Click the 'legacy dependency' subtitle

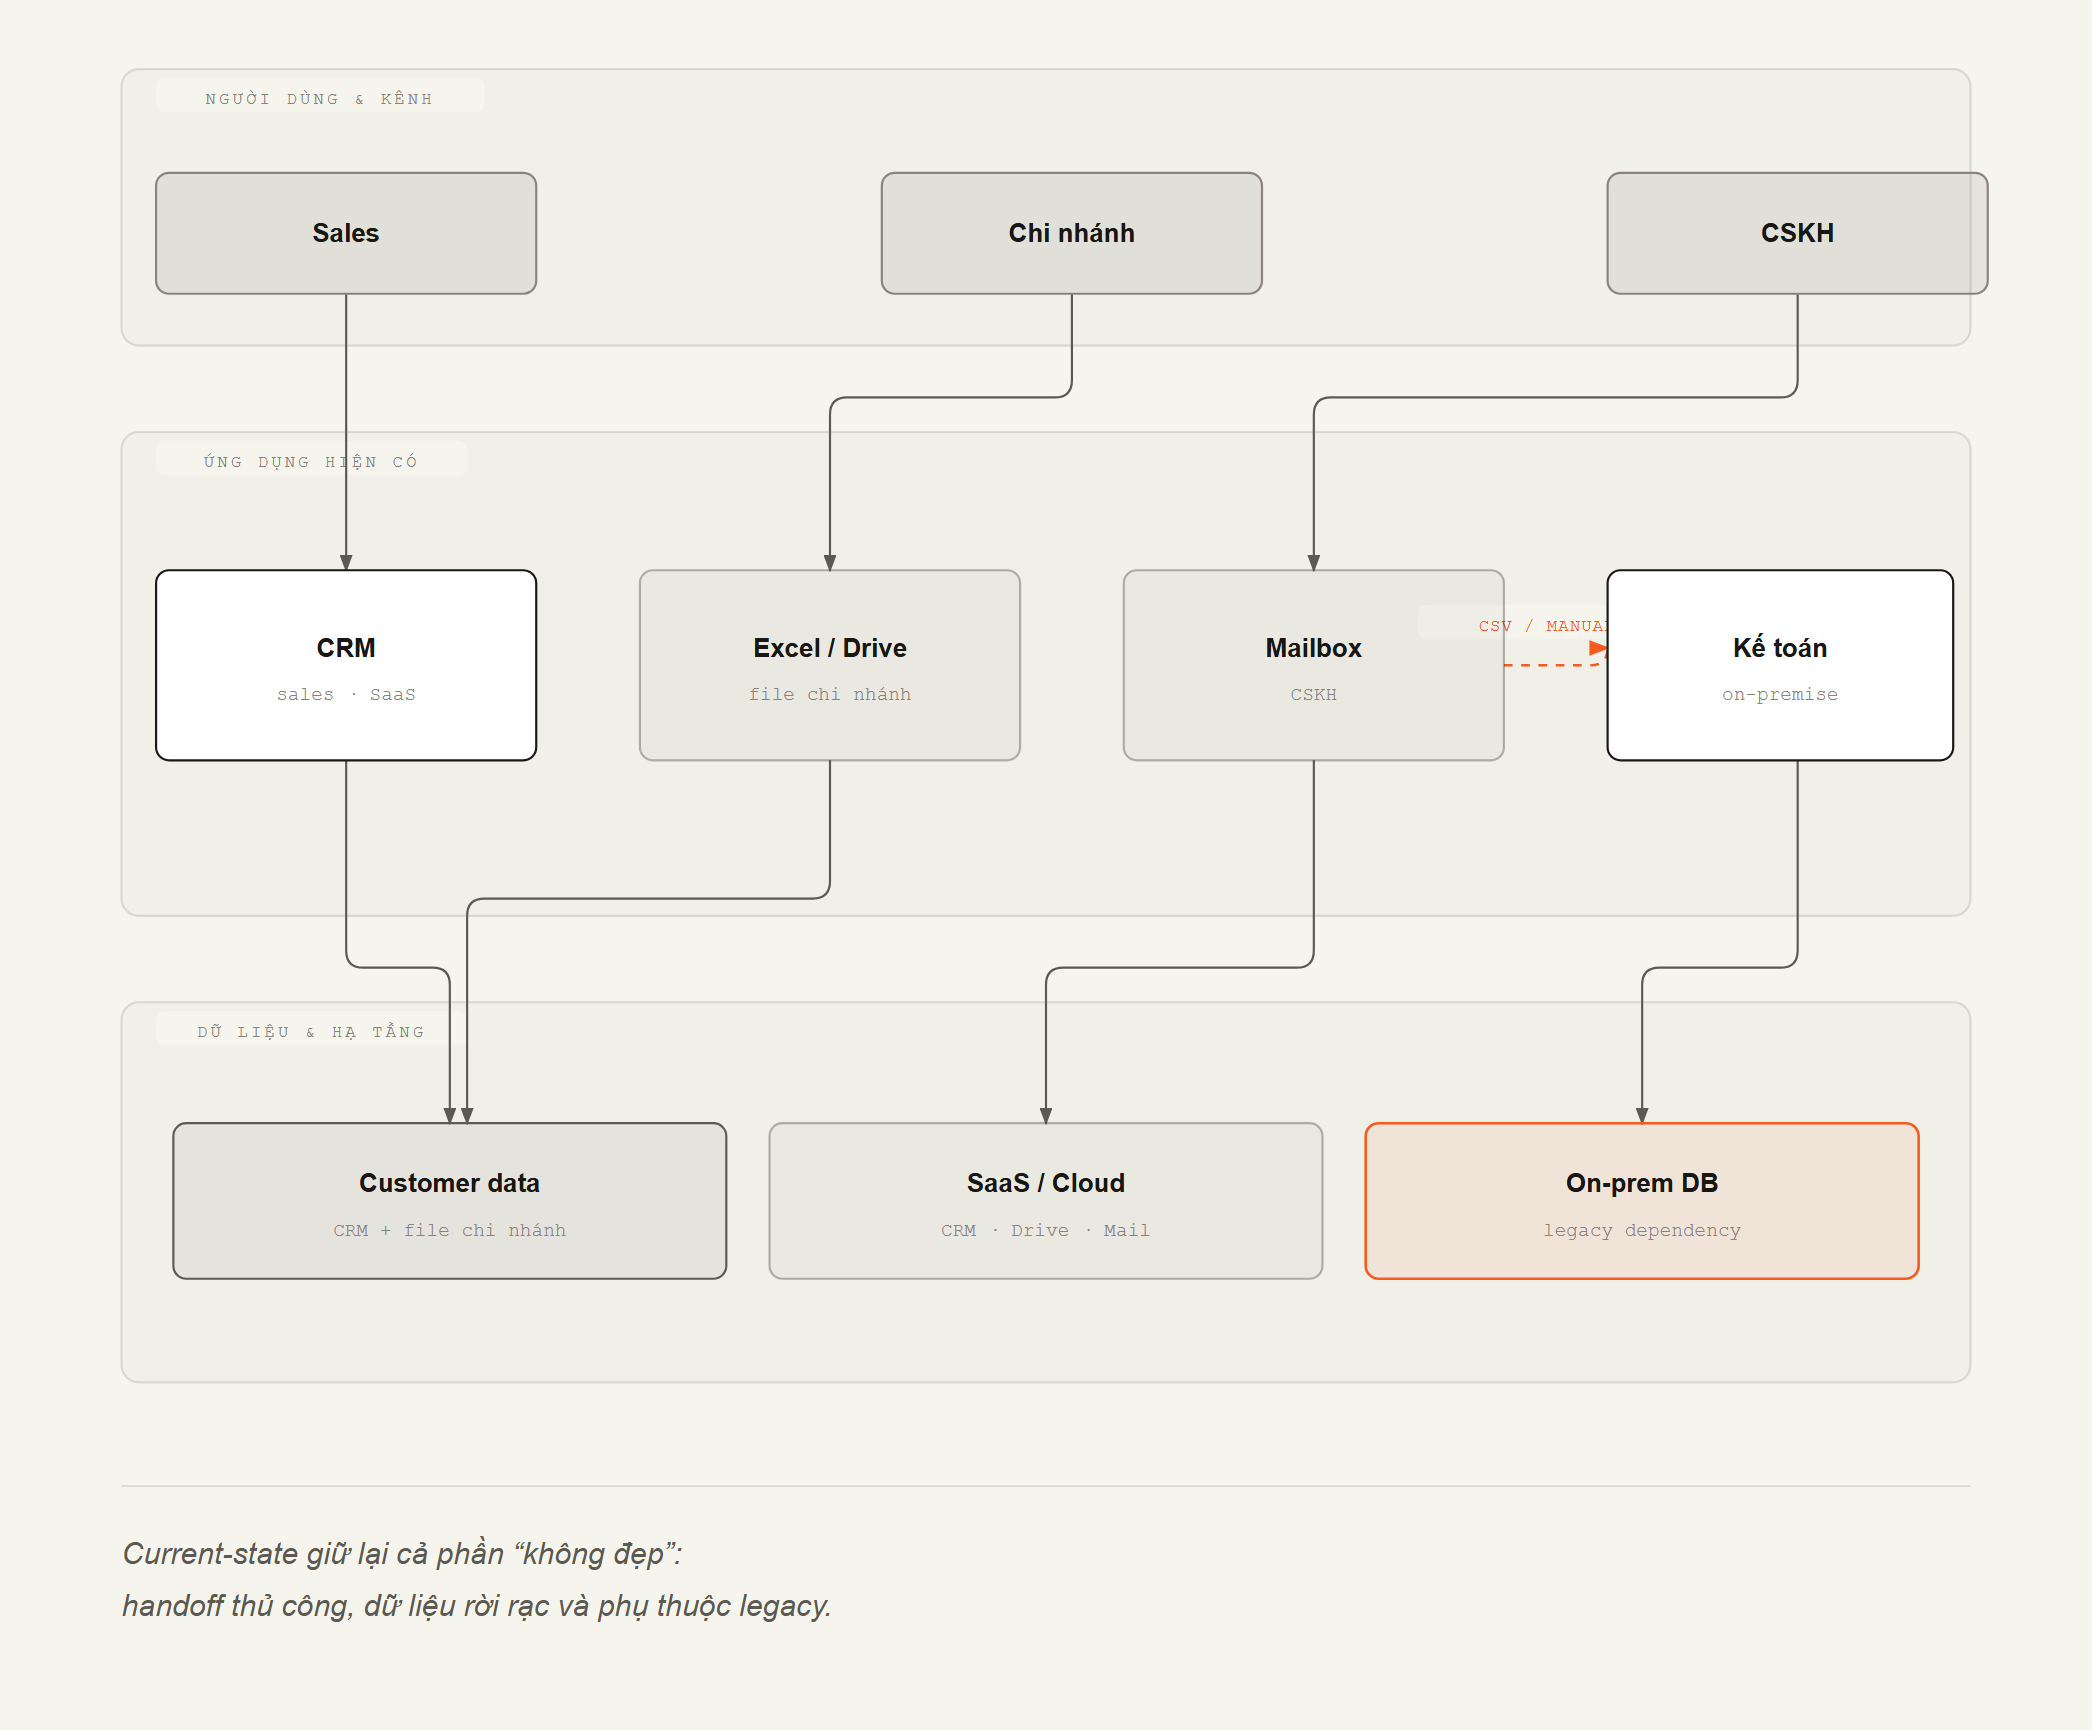coord(1642,1230)
